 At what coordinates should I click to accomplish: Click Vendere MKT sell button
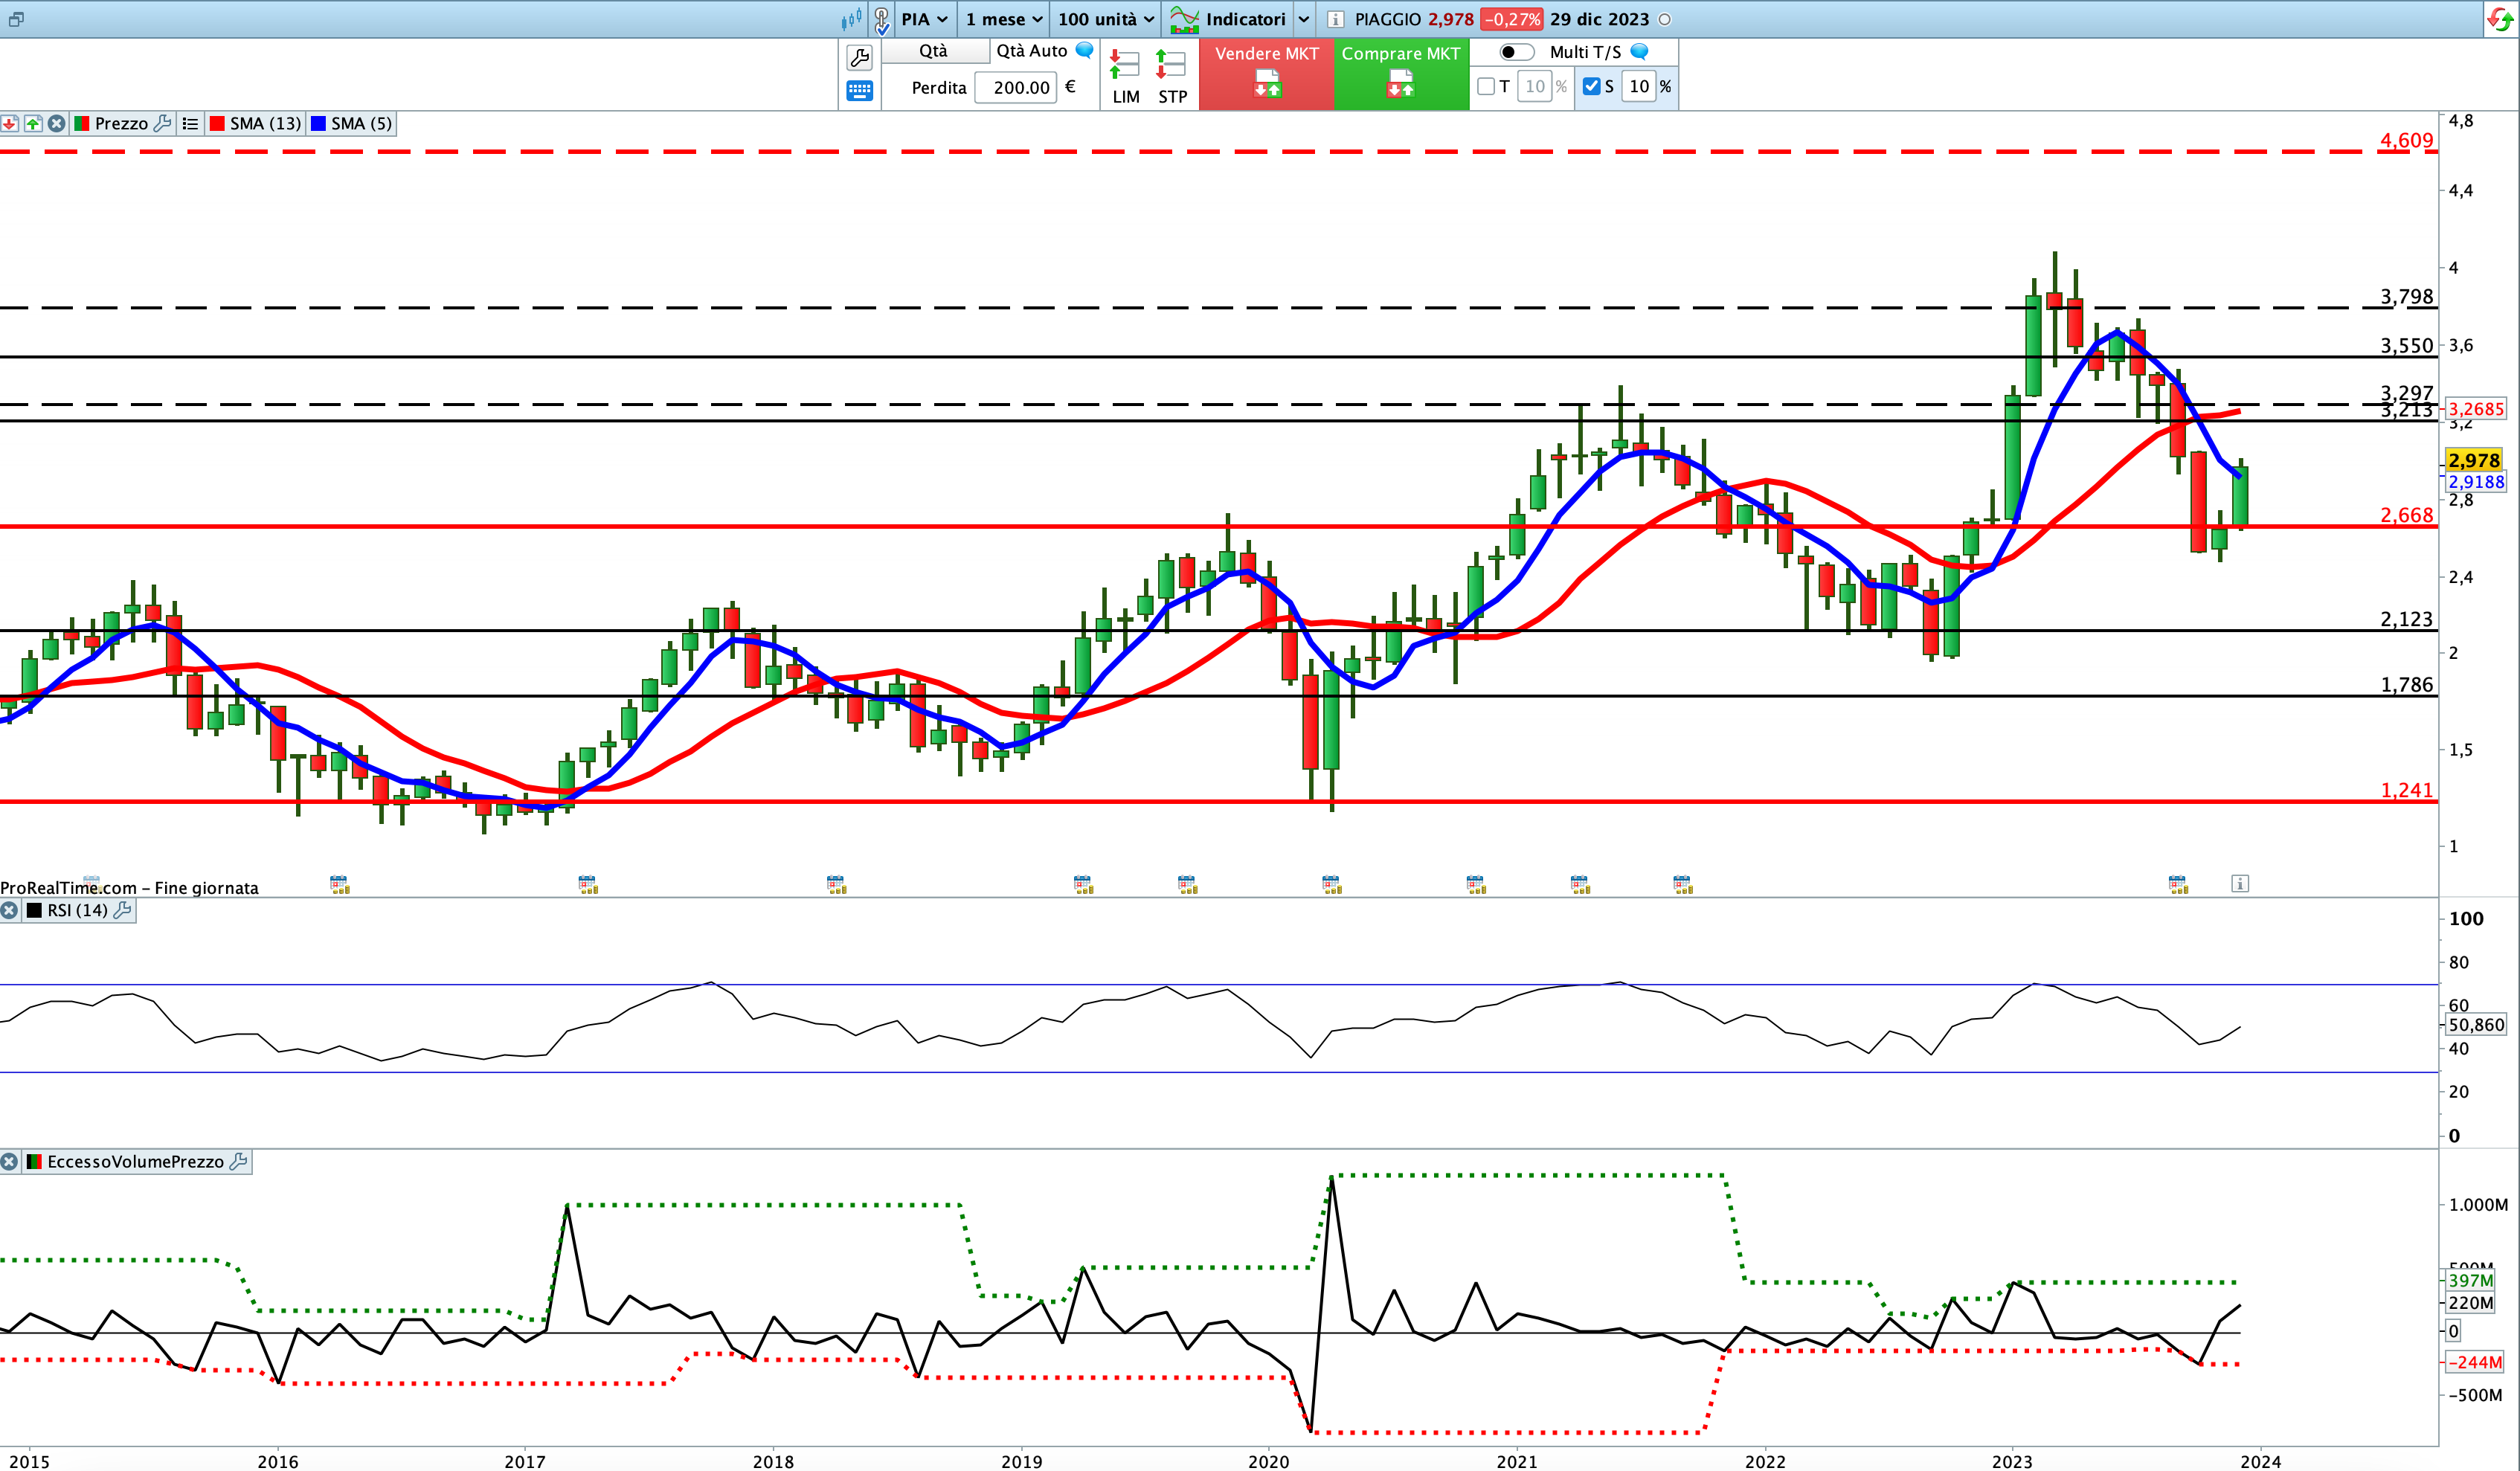pyautogui.click(x=1266, y=74)
